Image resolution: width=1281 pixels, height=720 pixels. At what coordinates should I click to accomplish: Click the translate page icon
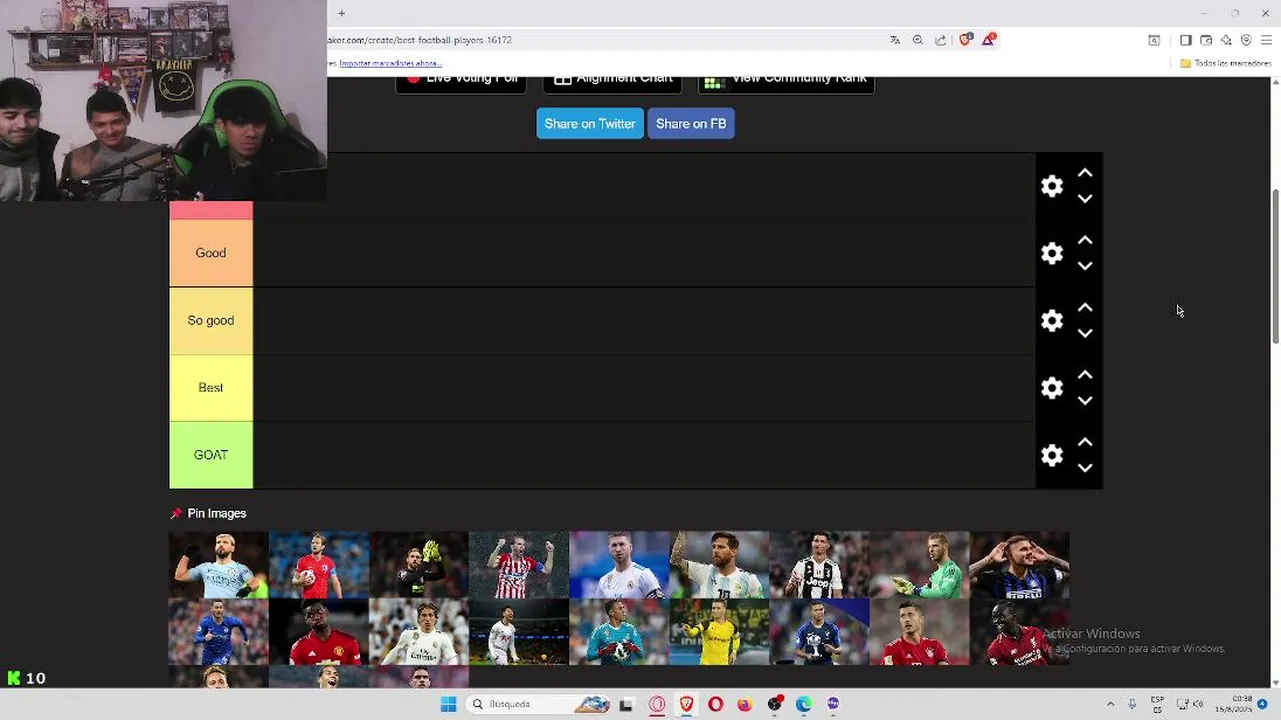coord(895,40)
